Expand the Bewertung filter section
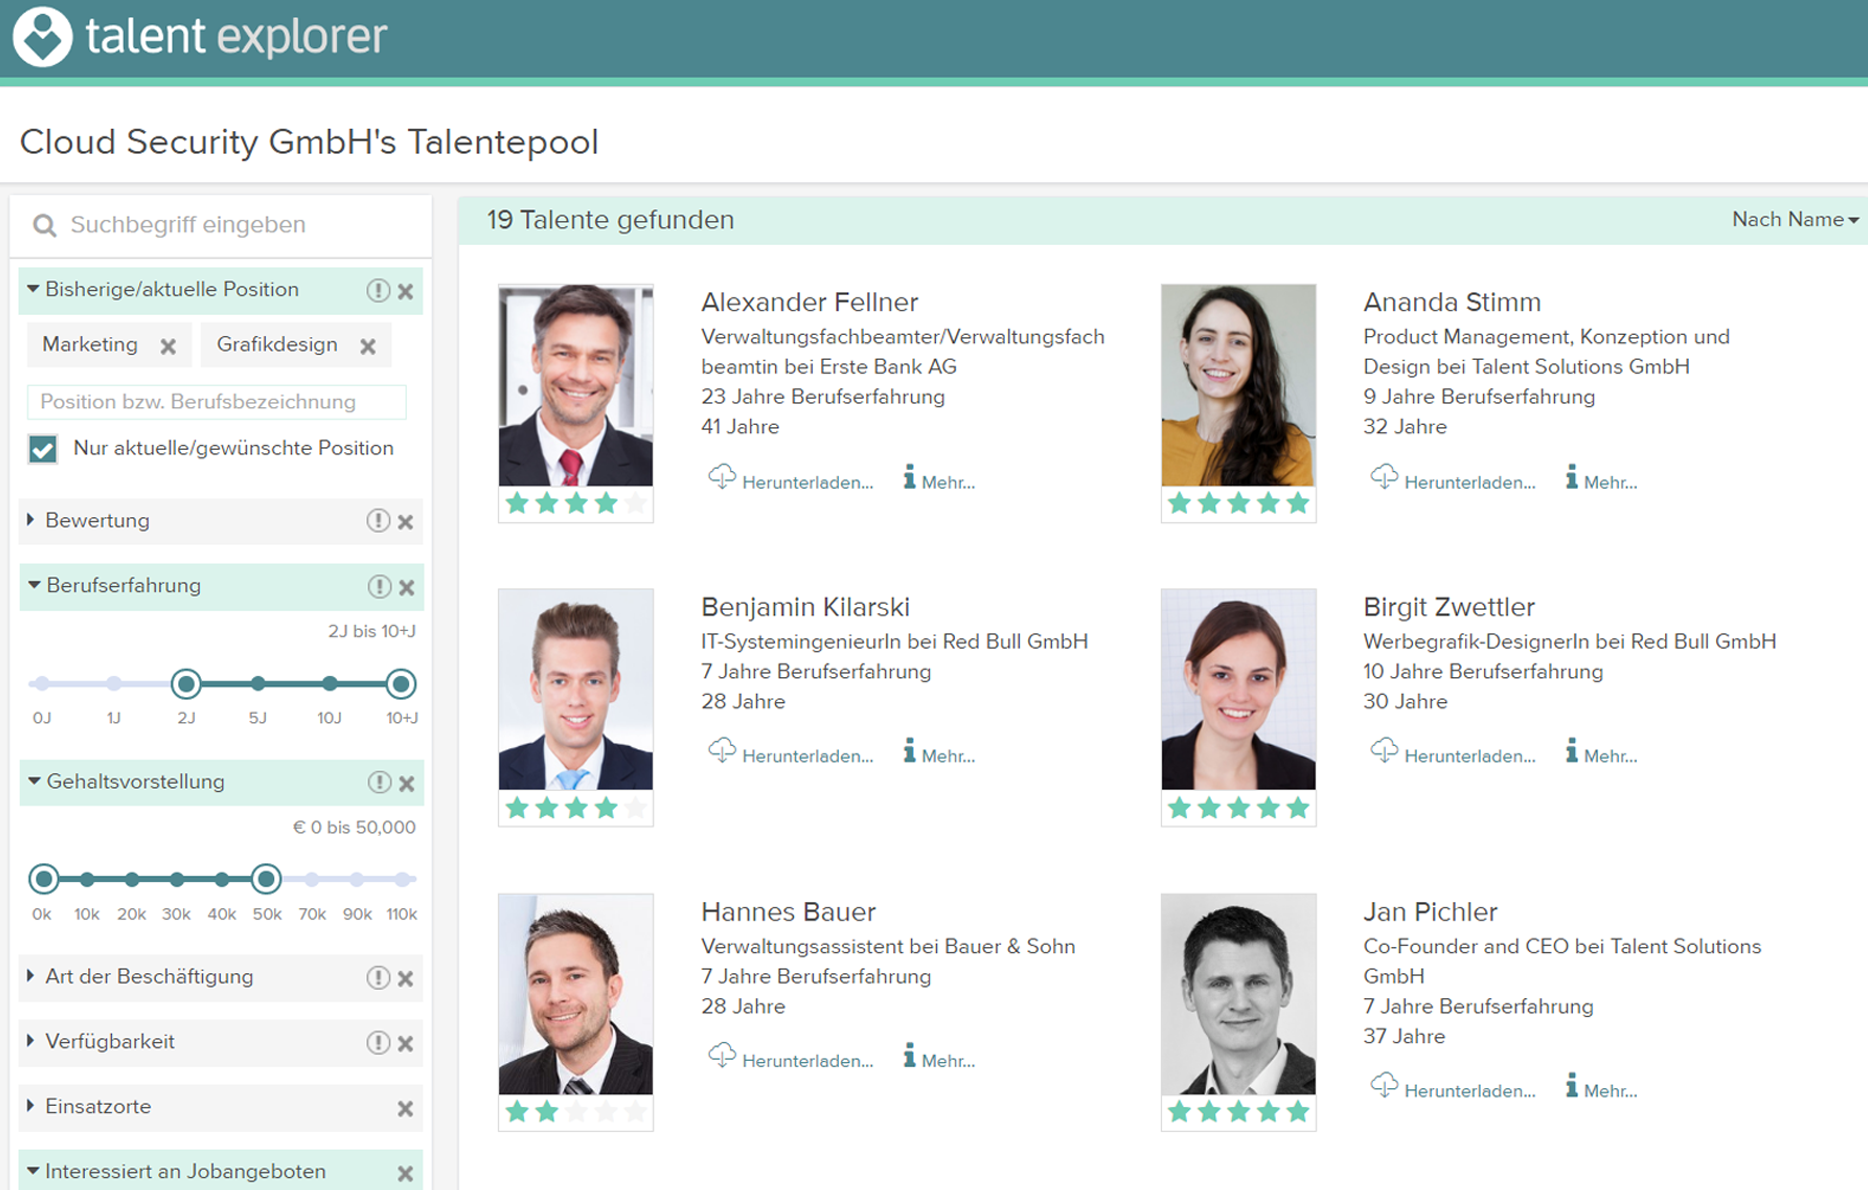This screenshot has width=1868, height=1190. coord(31,520)
